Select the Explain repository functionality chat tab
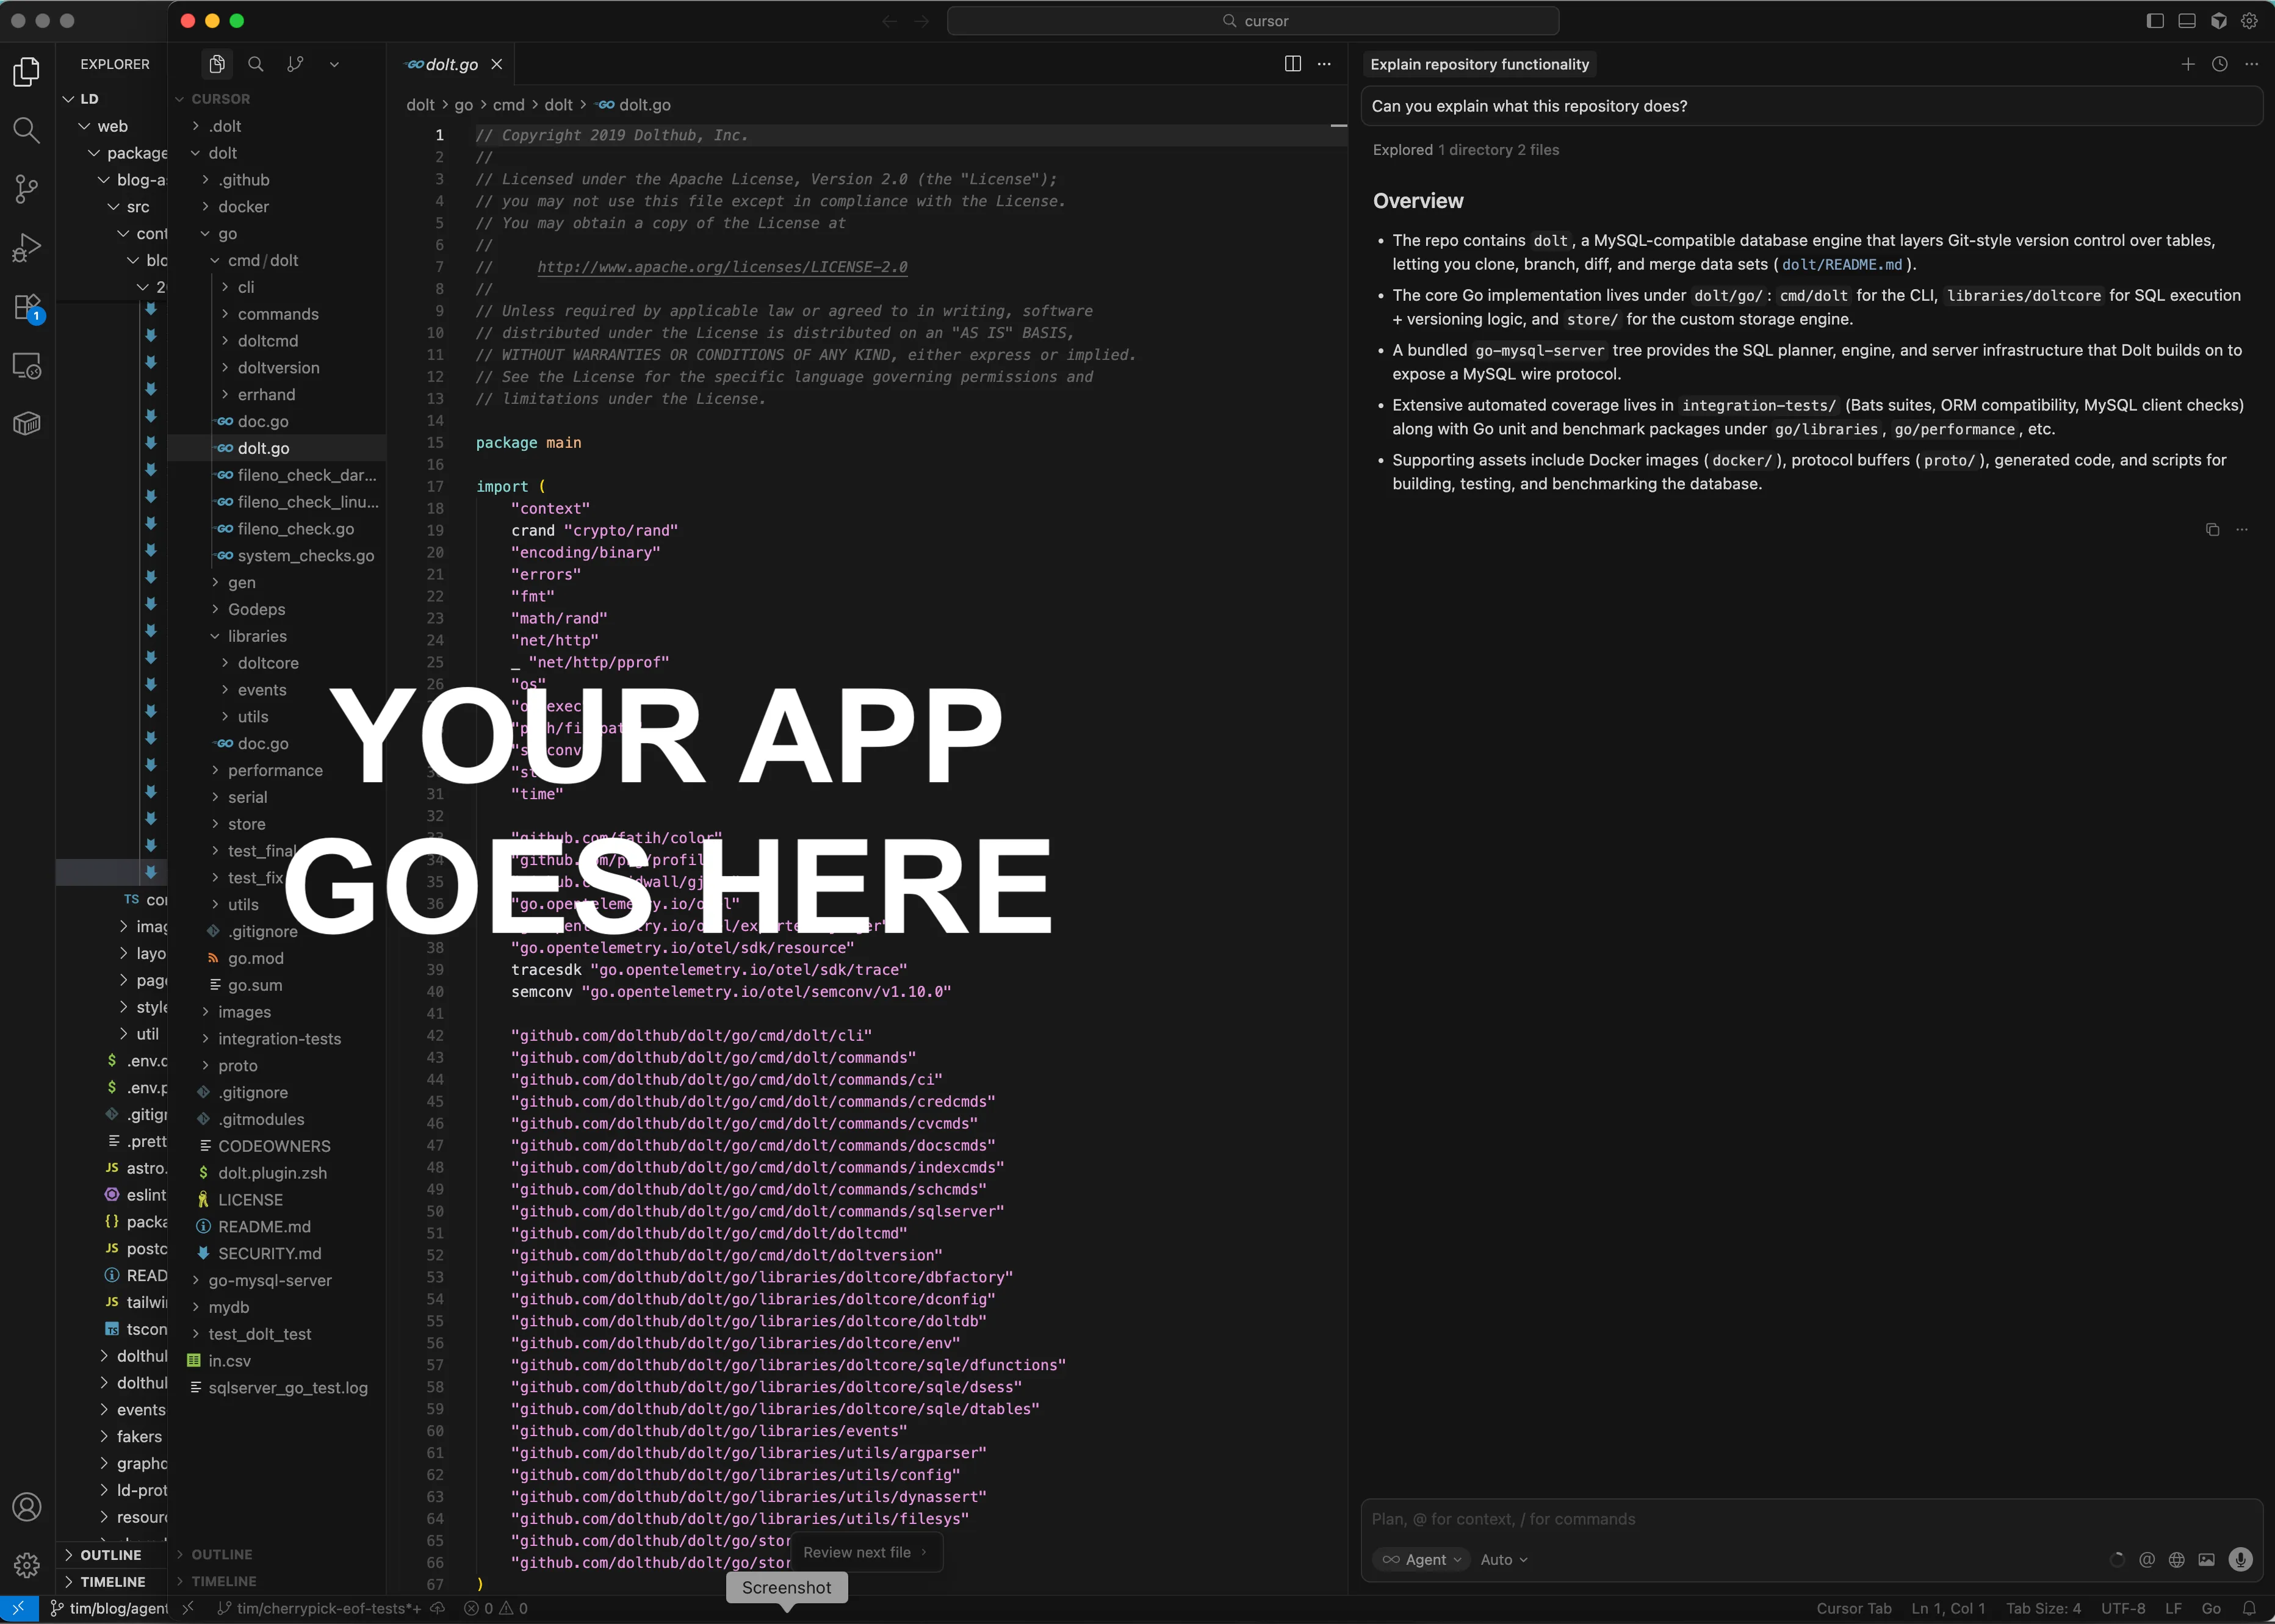Viewport: 2275px width, 1624px height. point(1479,64)
